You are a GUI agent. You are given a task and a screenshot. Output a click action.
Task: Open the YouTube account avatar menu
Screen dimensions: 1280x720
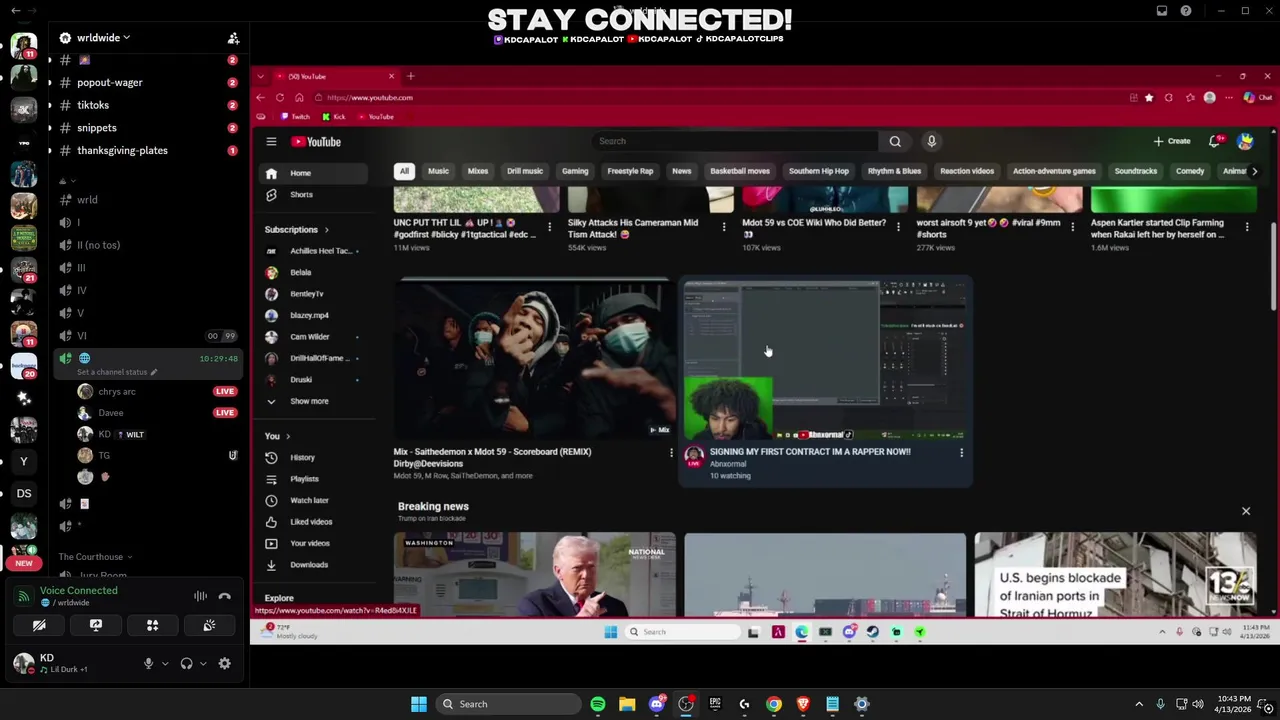(1245, 142)
